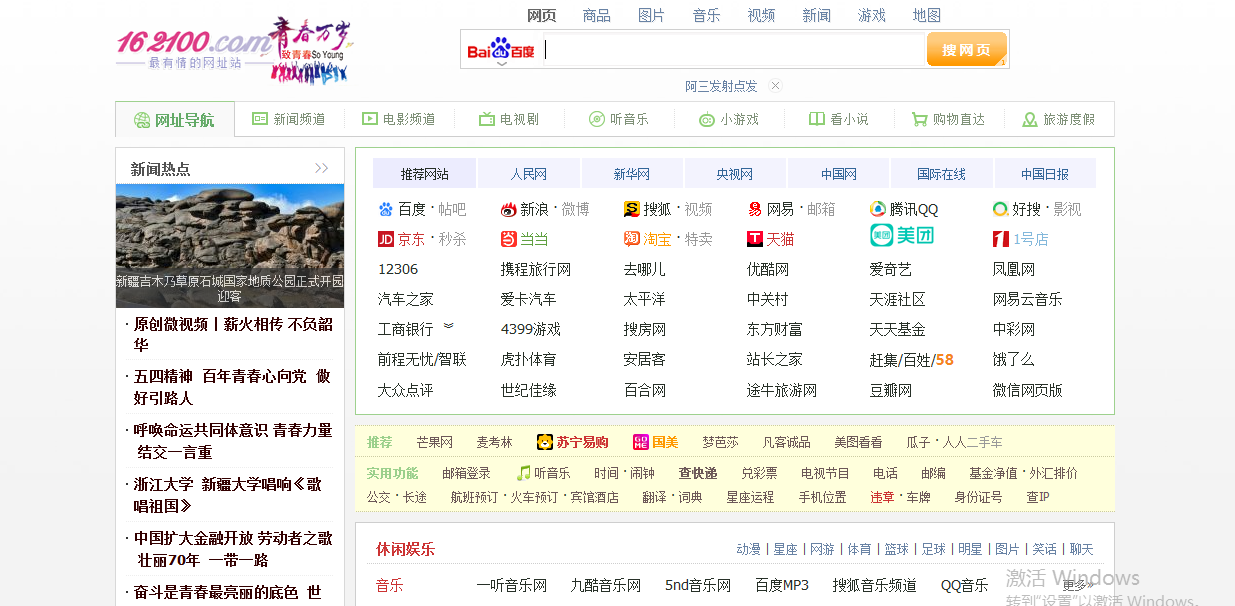Click the 当当 red icon
Screen dimensions: 1235x606
[508, 238]
